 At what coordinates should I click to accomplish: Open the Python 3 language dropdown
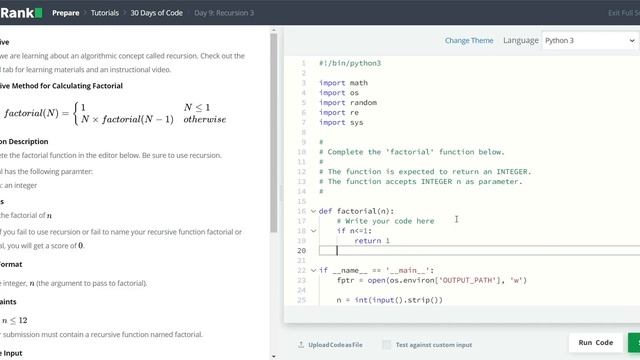coord(589,40)
